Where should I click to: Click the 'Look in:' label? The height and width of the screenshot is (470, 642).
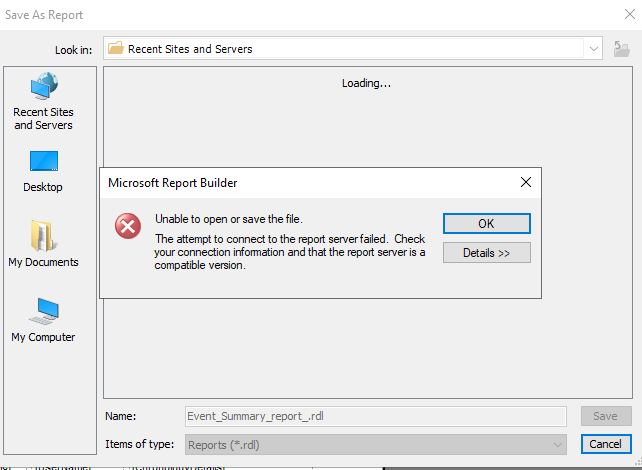point(74,50)
